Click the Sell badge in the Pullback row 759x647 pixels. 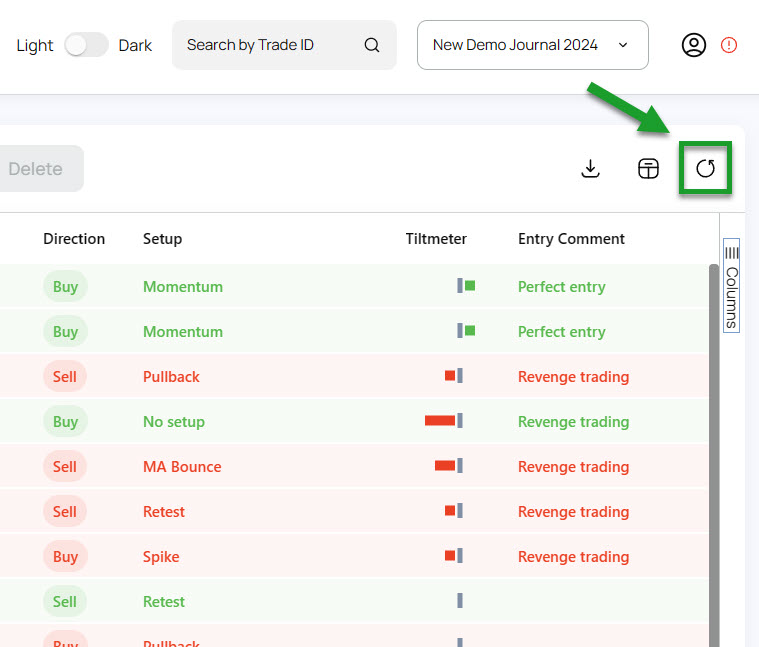[65, 376]
